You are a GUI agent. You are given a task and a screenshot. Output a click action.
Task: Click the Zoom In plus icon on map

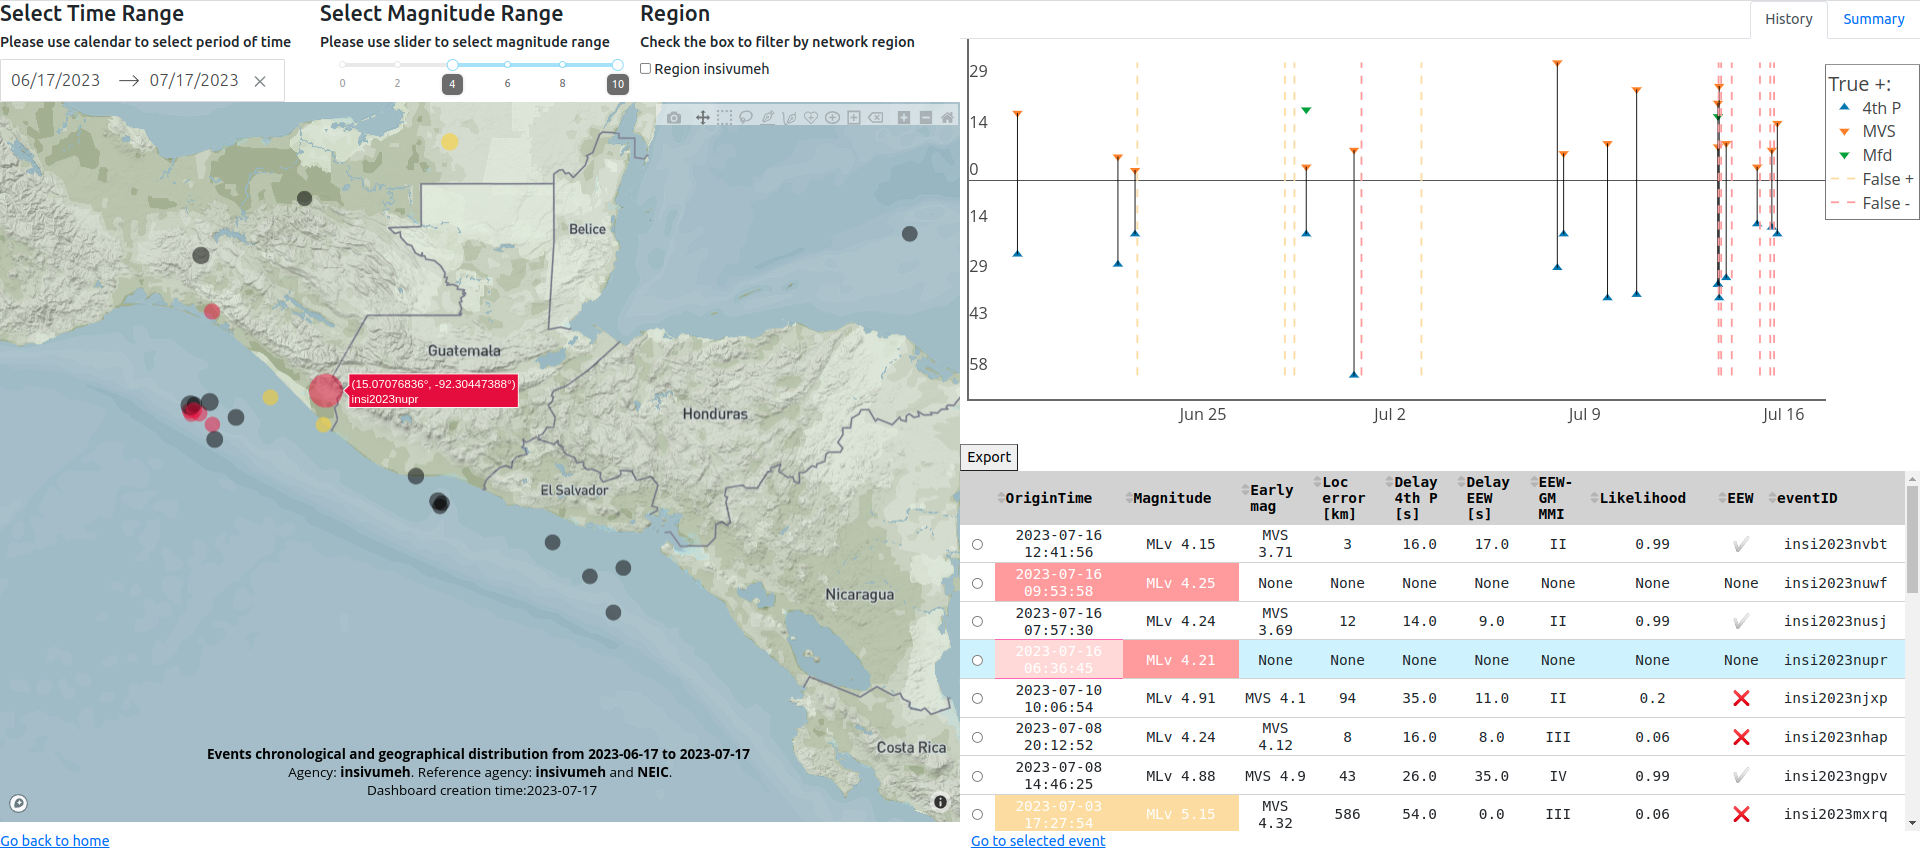tap(904, 118)
